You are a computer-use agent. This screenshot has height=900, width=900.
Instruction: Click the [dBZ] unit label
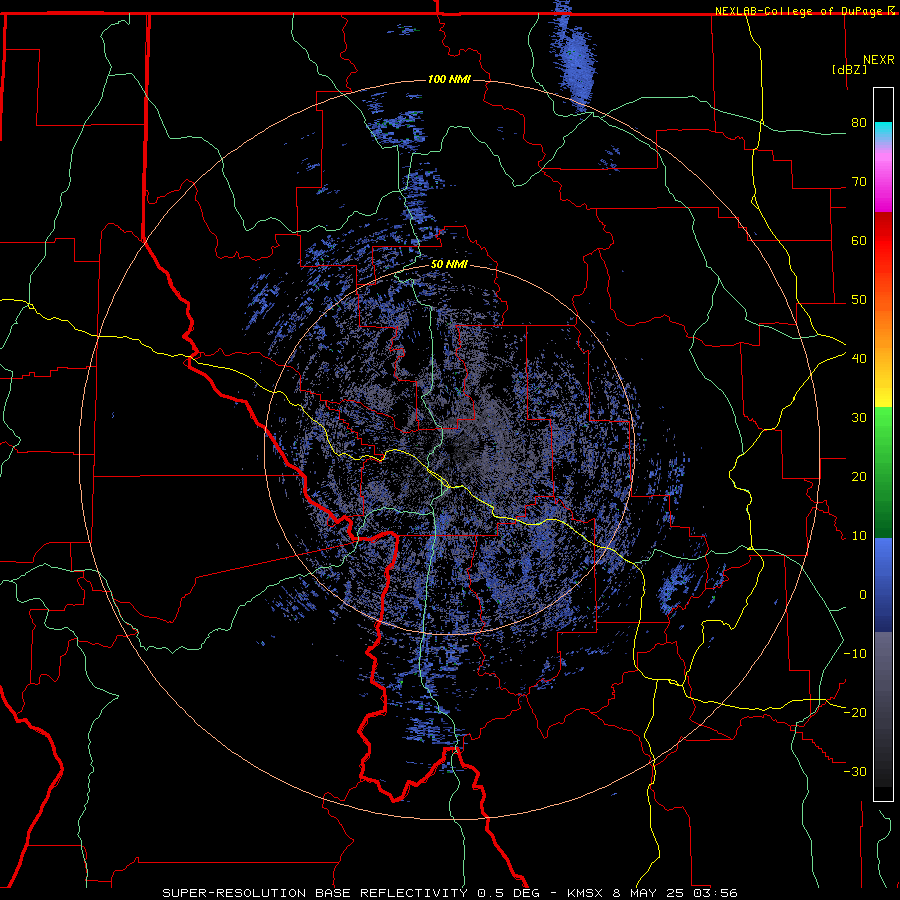click(849, 69)
